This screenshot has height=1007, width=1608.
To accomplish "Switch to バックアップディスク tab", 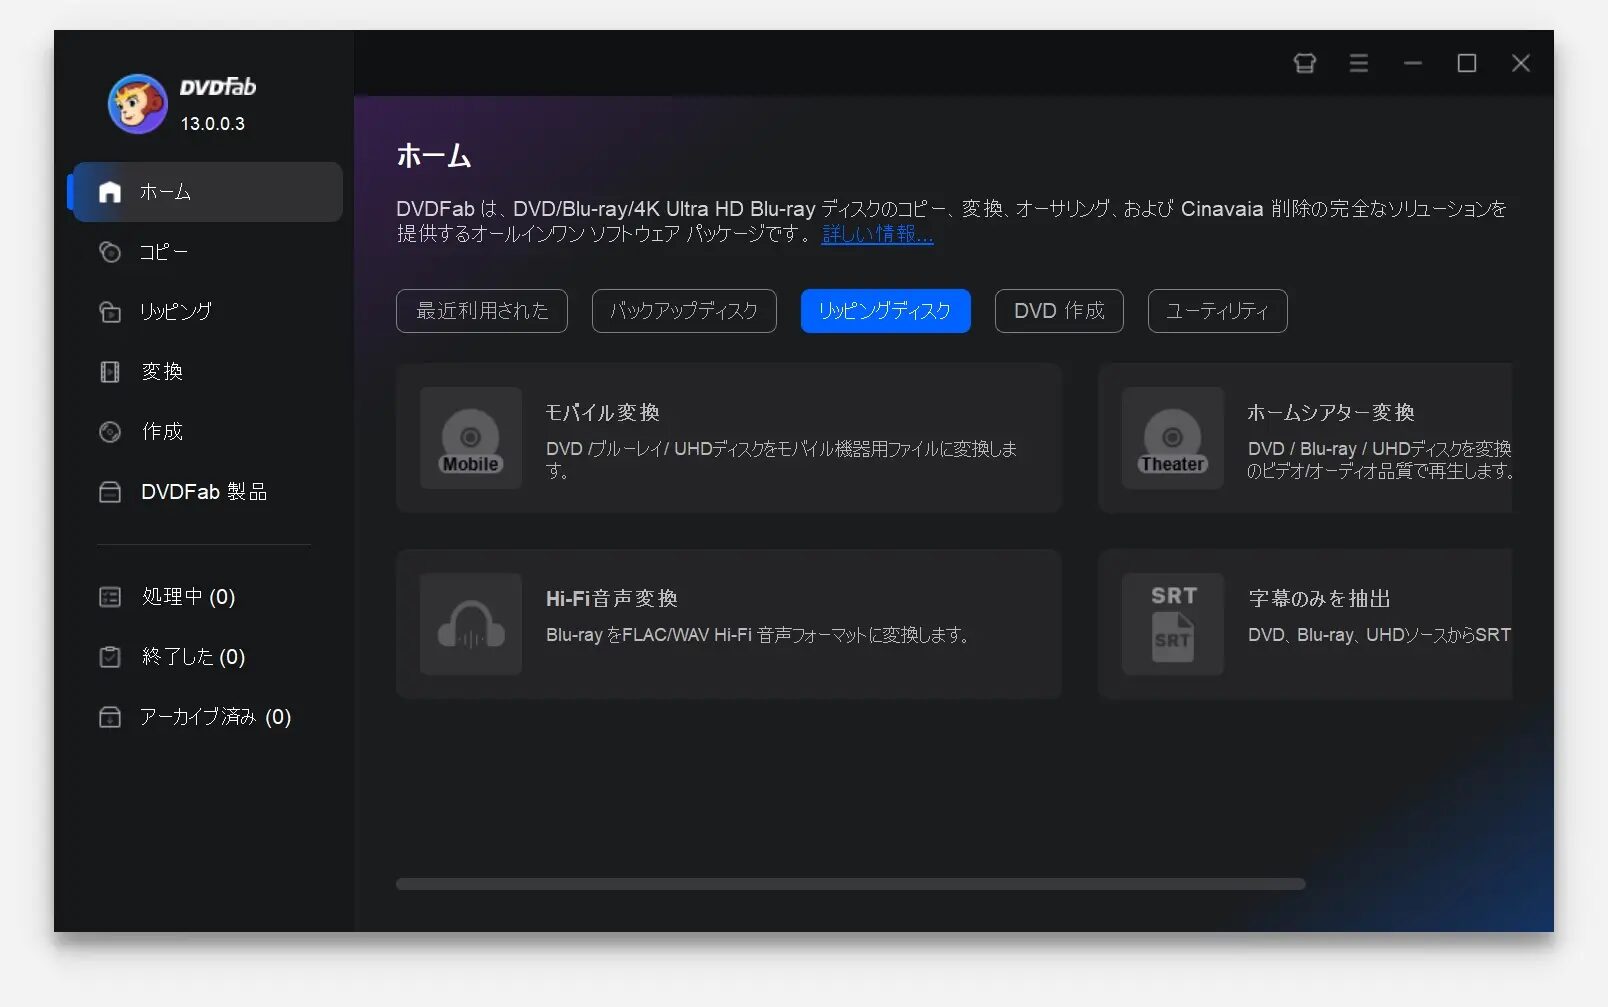I will pyautogui.click(x=684, y=311).
